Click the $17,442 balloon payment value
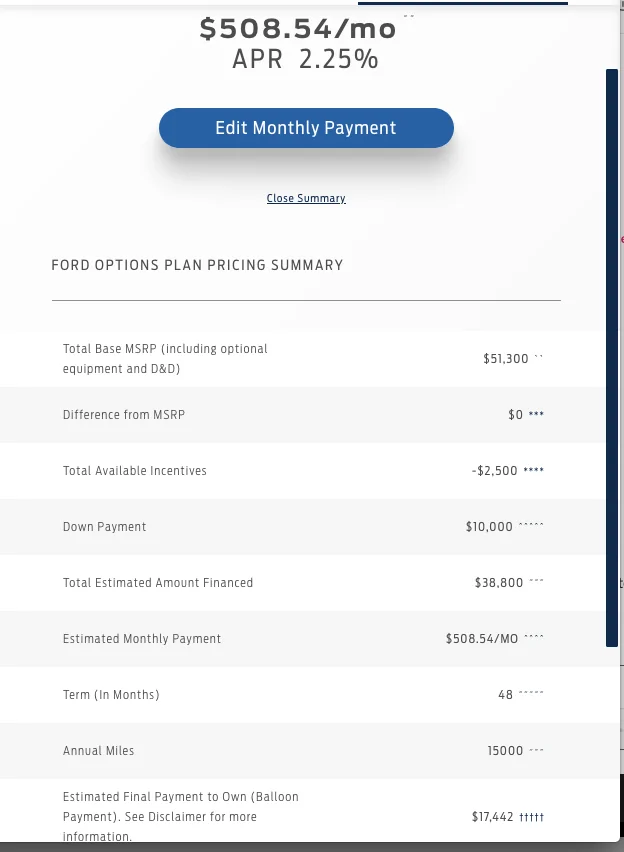Viewport: 624px width, 852px height. [492, 817]
